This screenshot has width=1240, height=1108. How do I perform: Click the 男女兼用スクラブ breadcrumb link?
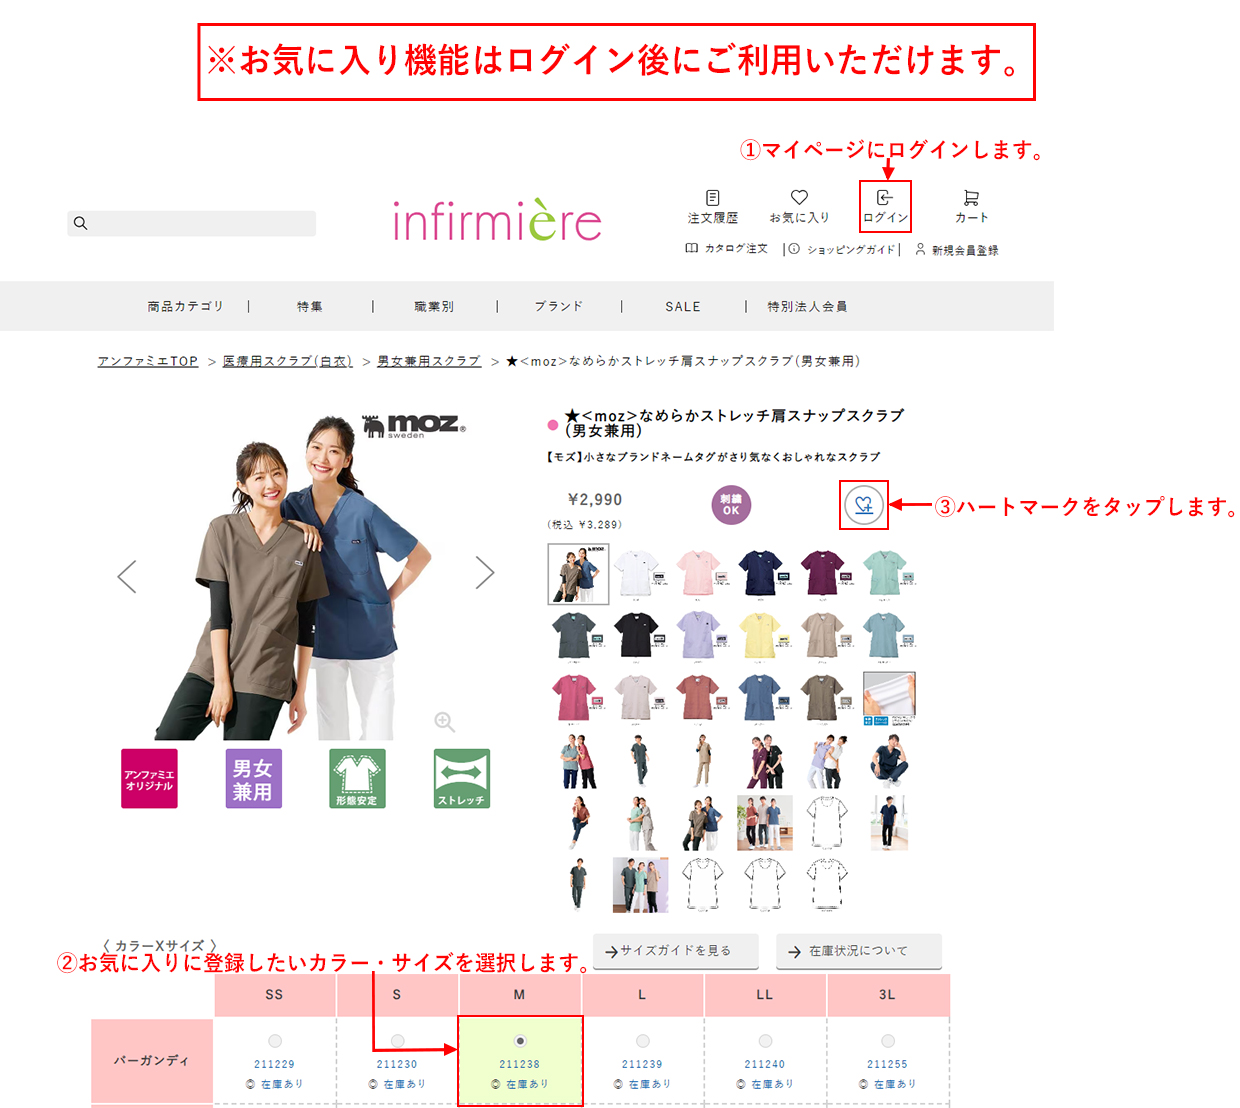pos(428,361)
